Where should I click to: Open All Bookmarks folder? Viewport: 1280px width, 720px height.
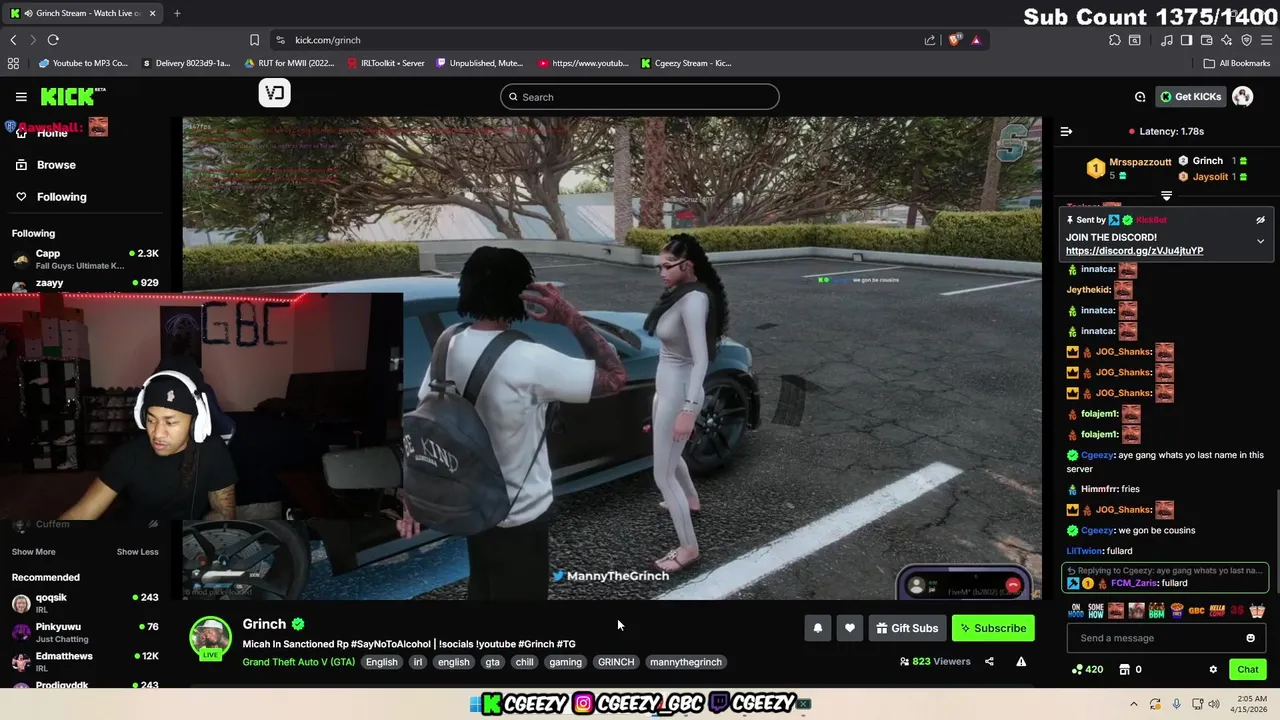(x=1237, y=63)
